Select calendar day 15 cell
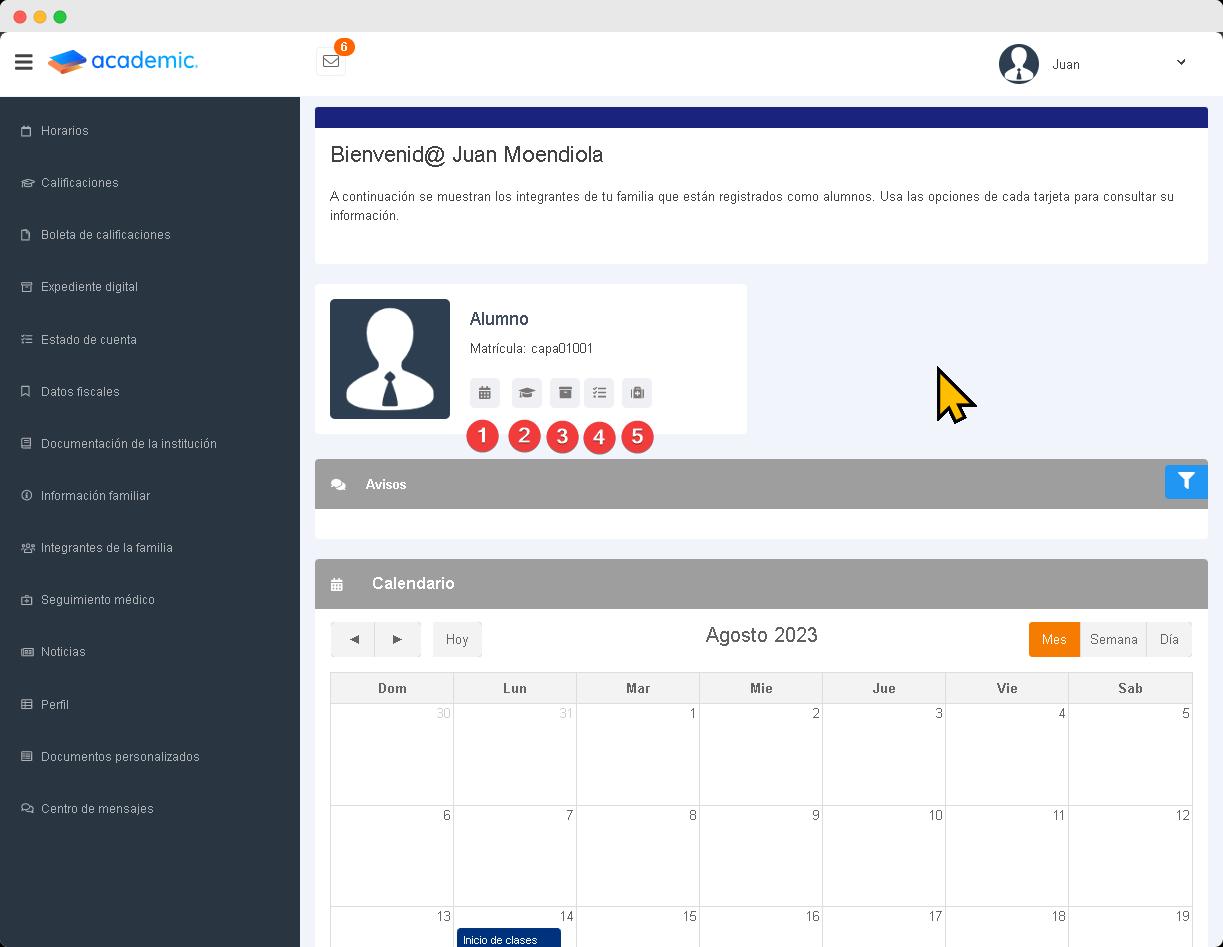 click(x=638, y=927)
